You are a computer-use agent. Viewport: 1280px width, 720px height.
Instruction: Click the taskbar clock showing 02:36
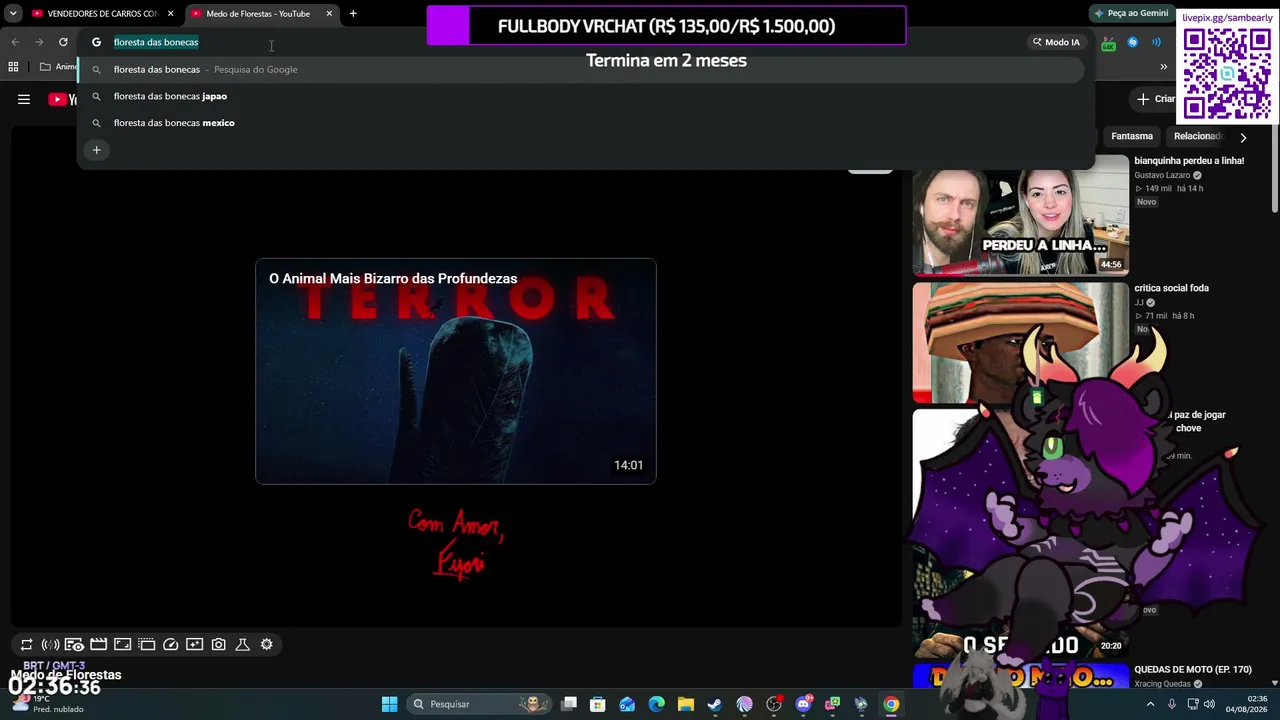(x=1246, y=704)
